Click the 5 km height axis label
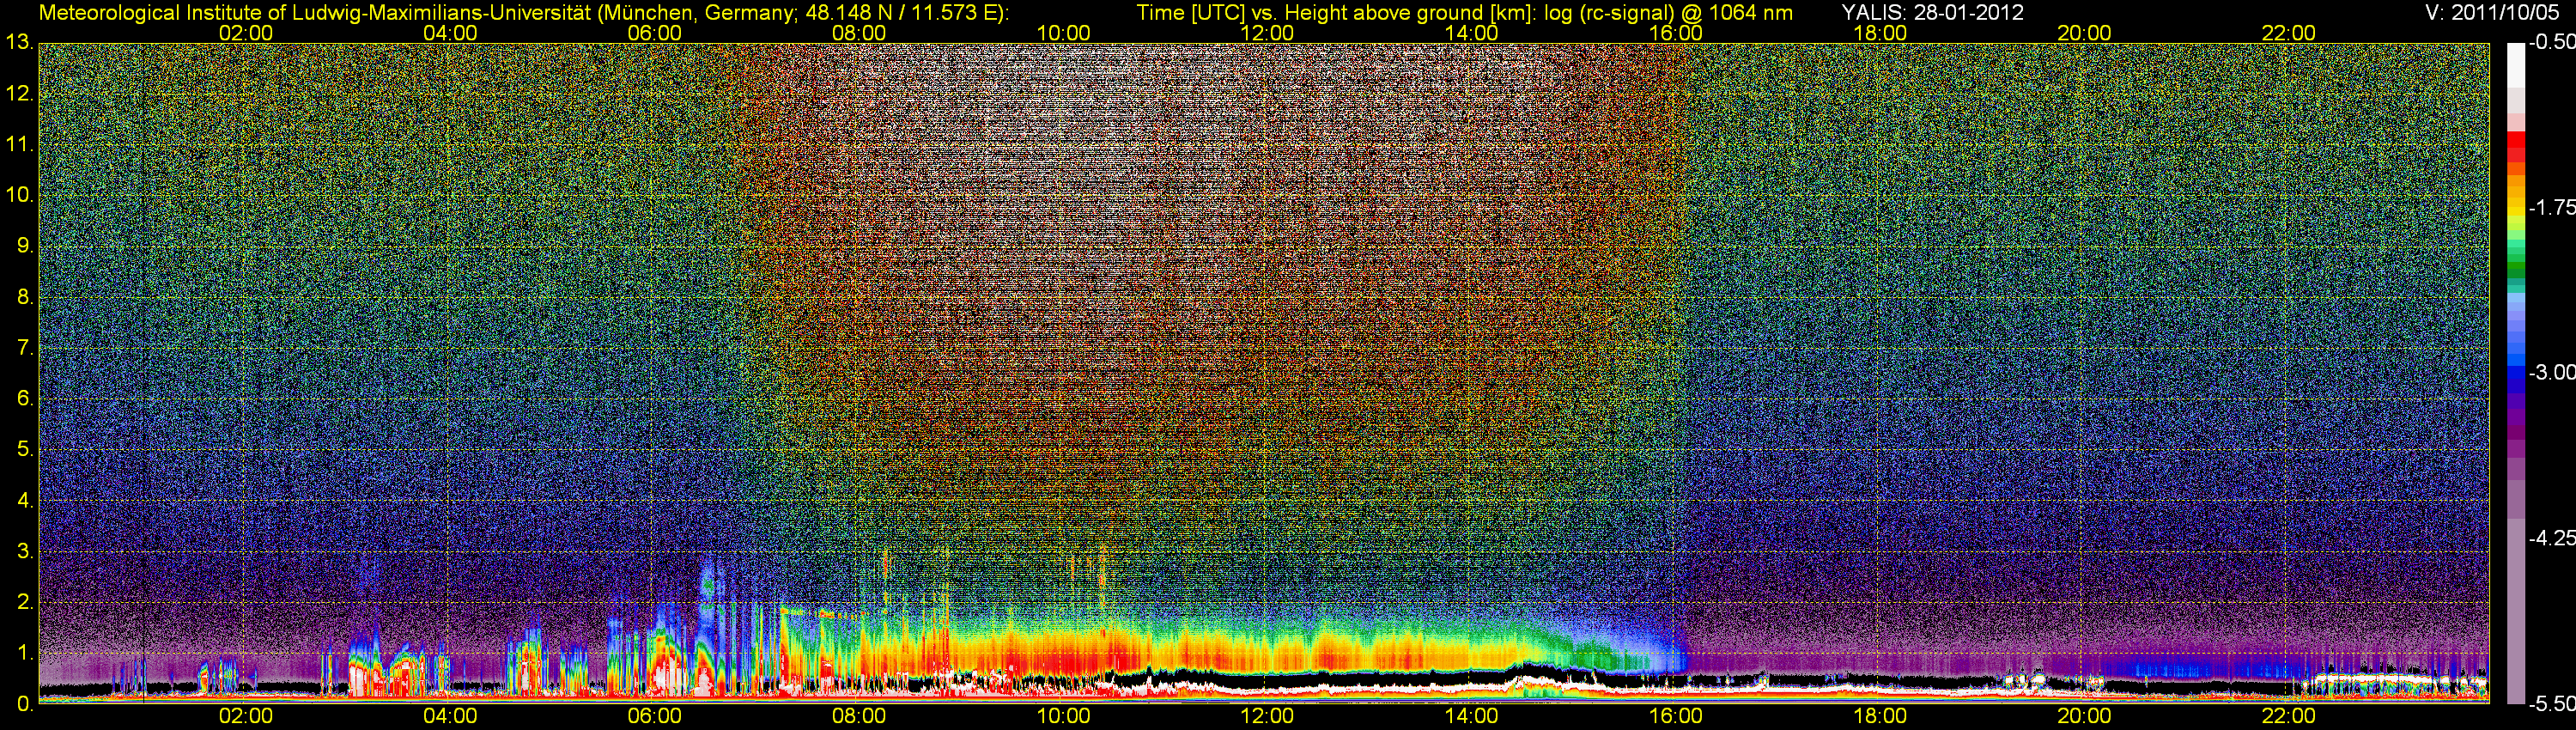The image size is (2576, 730). coord(24,450)
